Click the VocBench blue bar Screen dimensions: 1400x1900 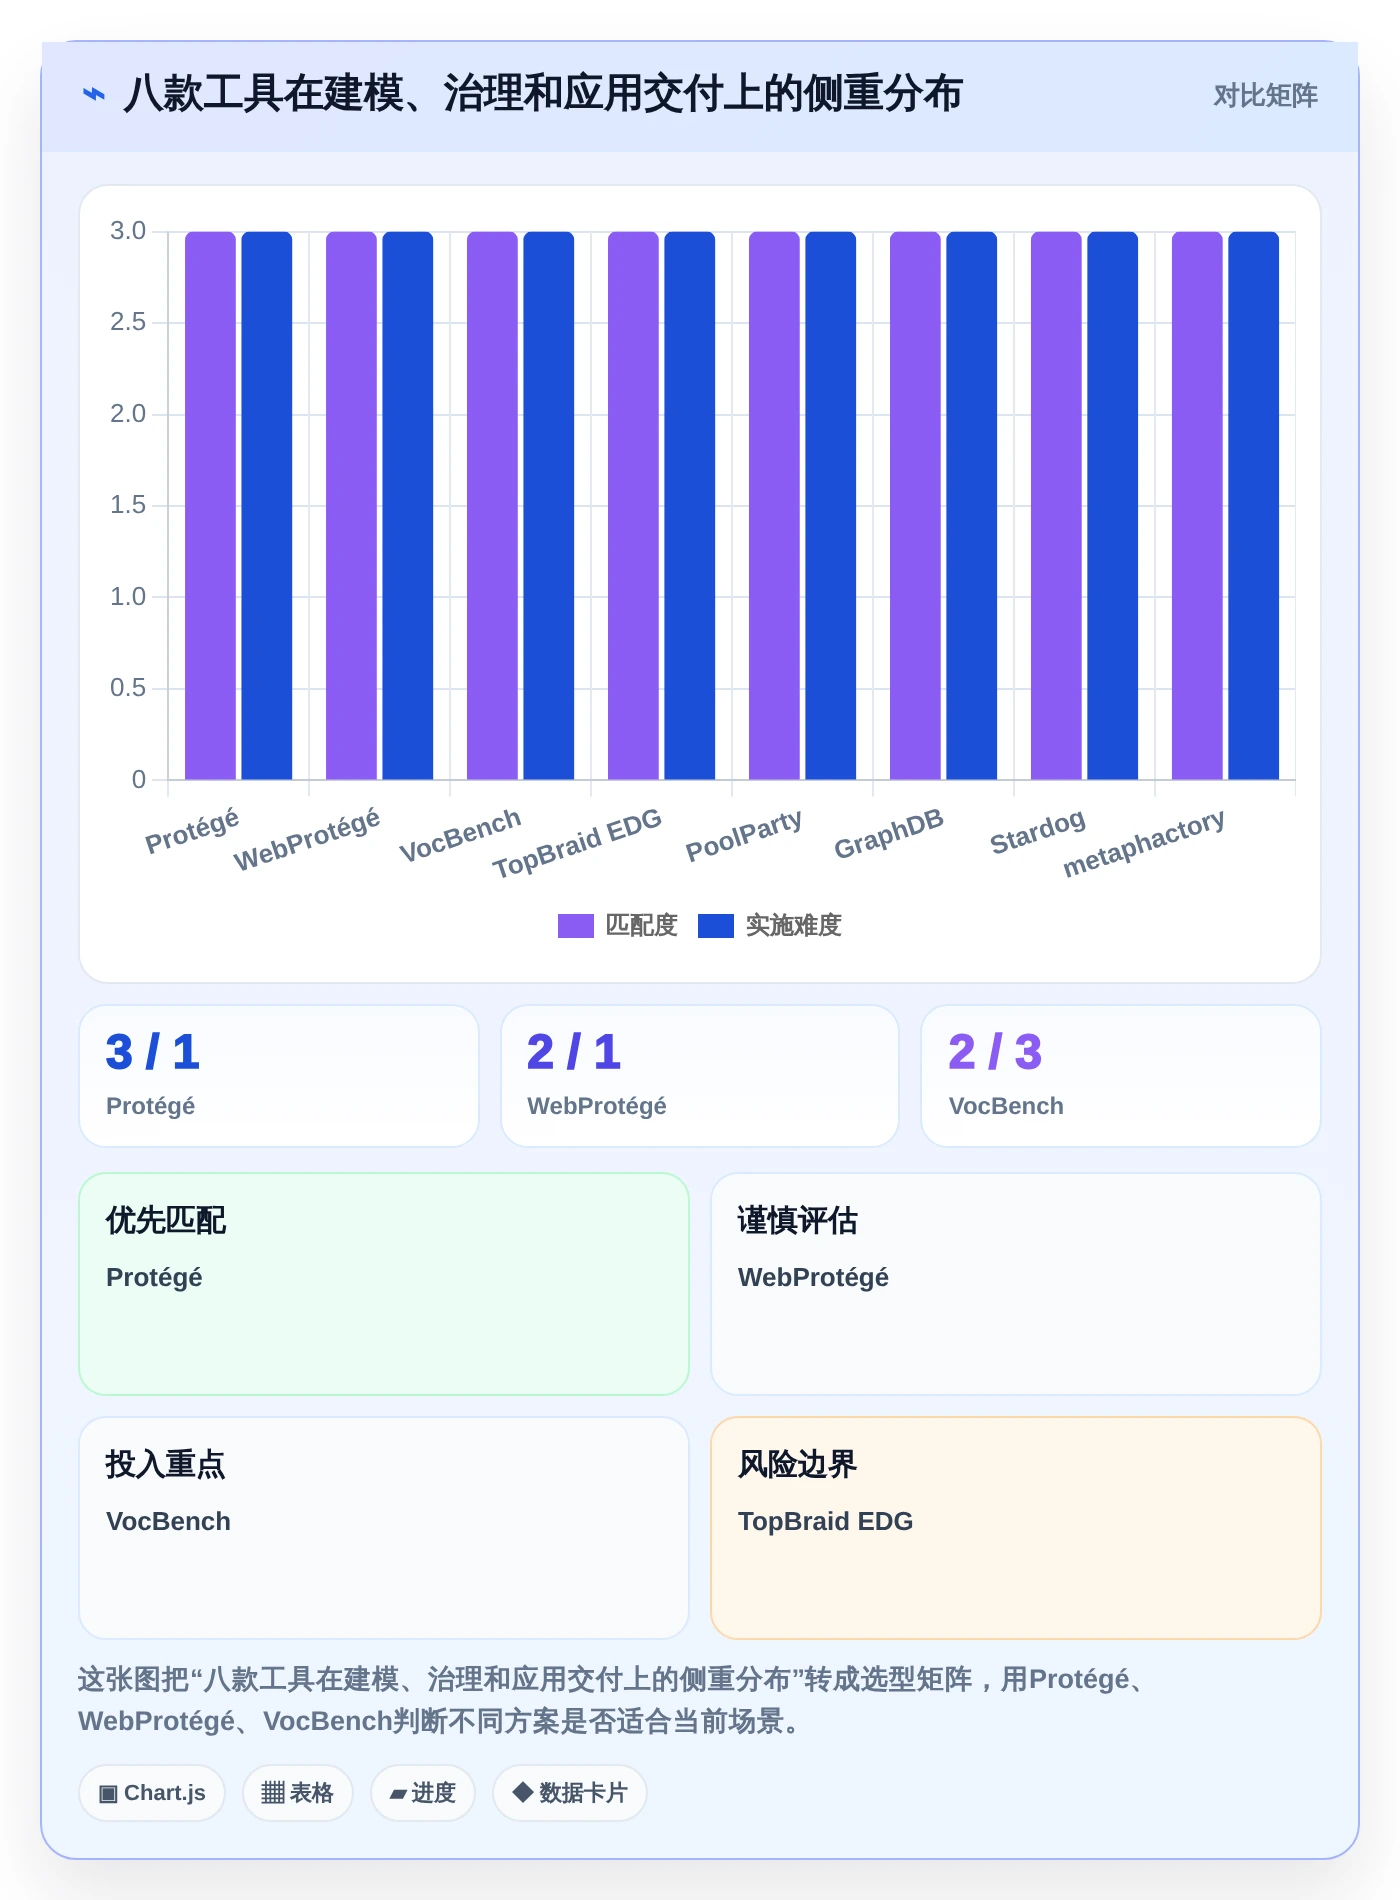(x=549, y=505)
